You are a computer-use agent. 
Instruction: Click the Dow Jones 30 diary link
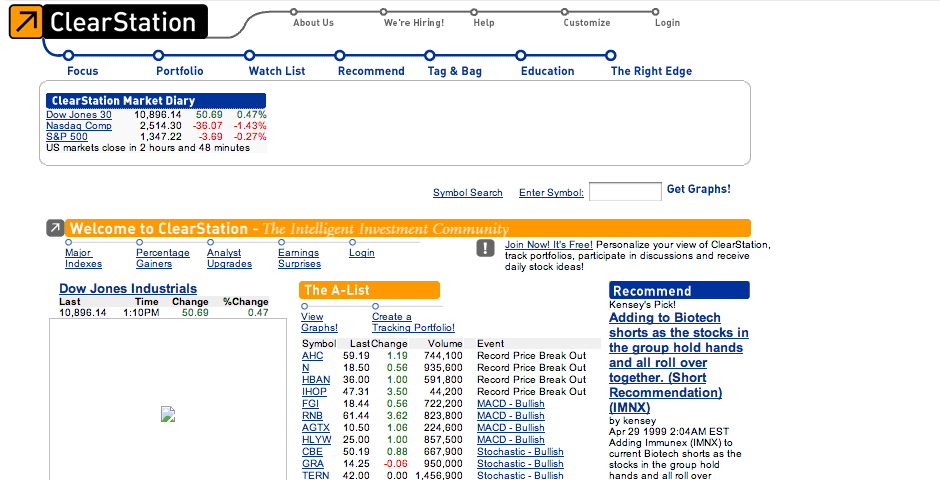pyautogui.click(x=79, y=114)
